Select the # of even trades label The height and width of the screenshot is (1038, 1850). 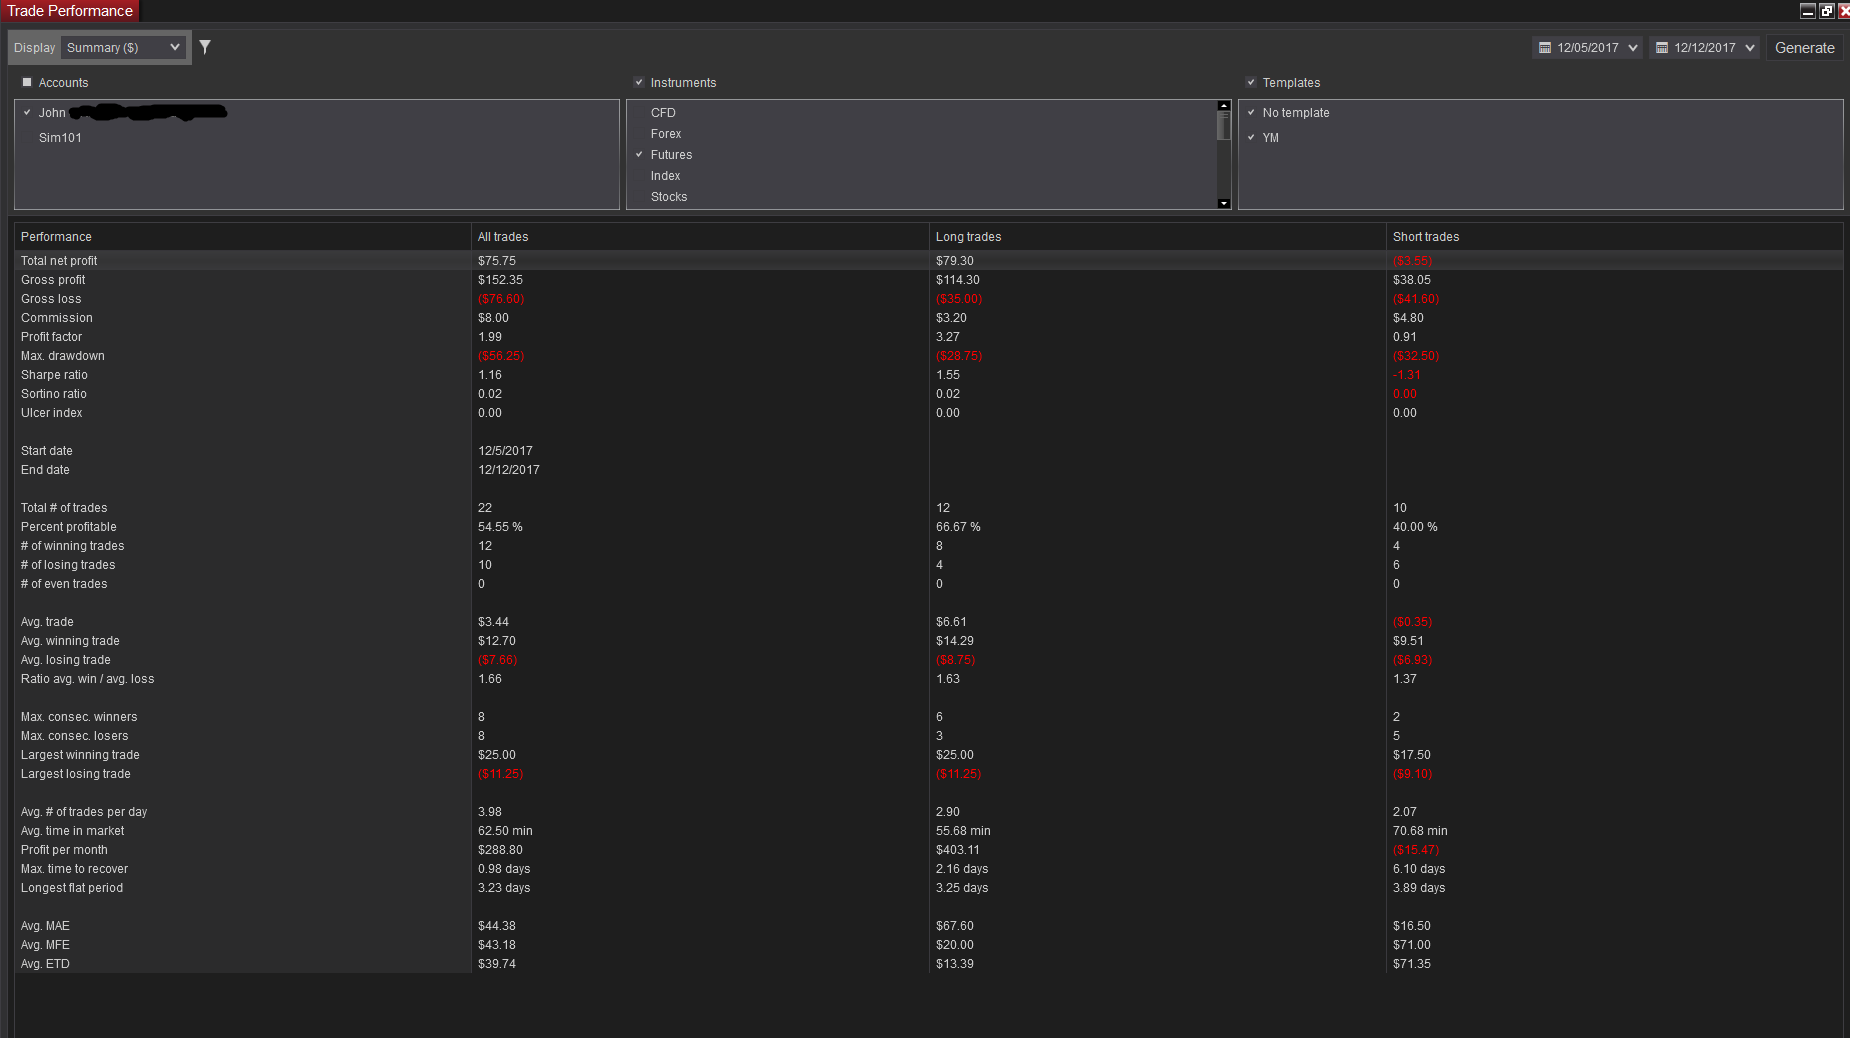(64, 584)
